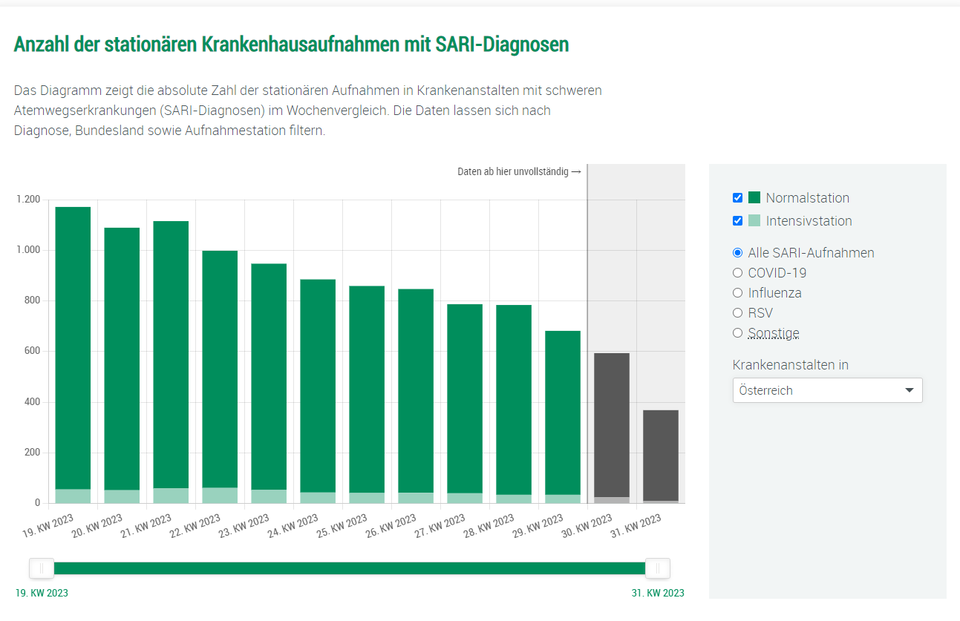Click the left handle of the week slider

tap(42, 568)
